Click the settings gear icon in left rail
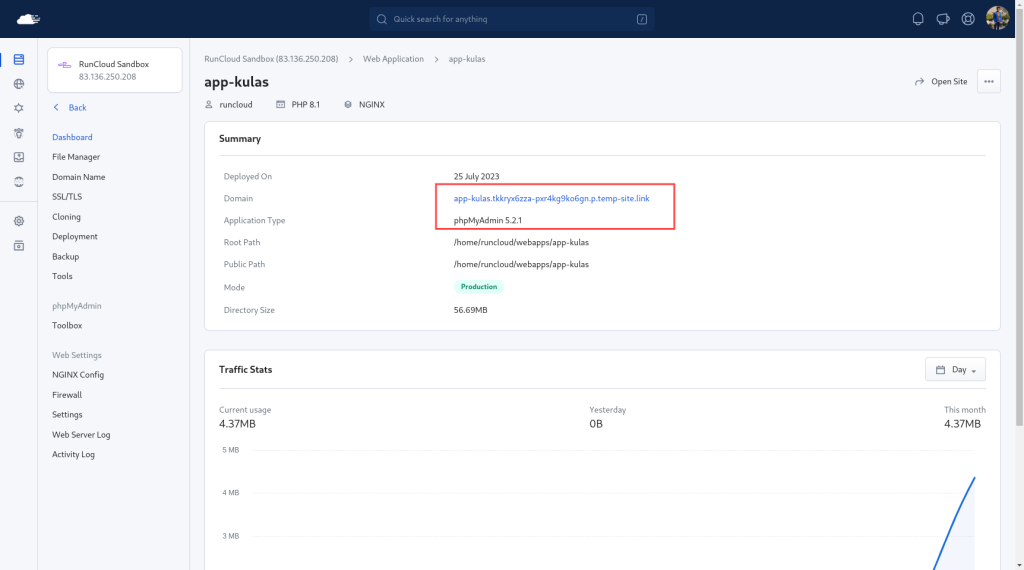 coord(19,221)
